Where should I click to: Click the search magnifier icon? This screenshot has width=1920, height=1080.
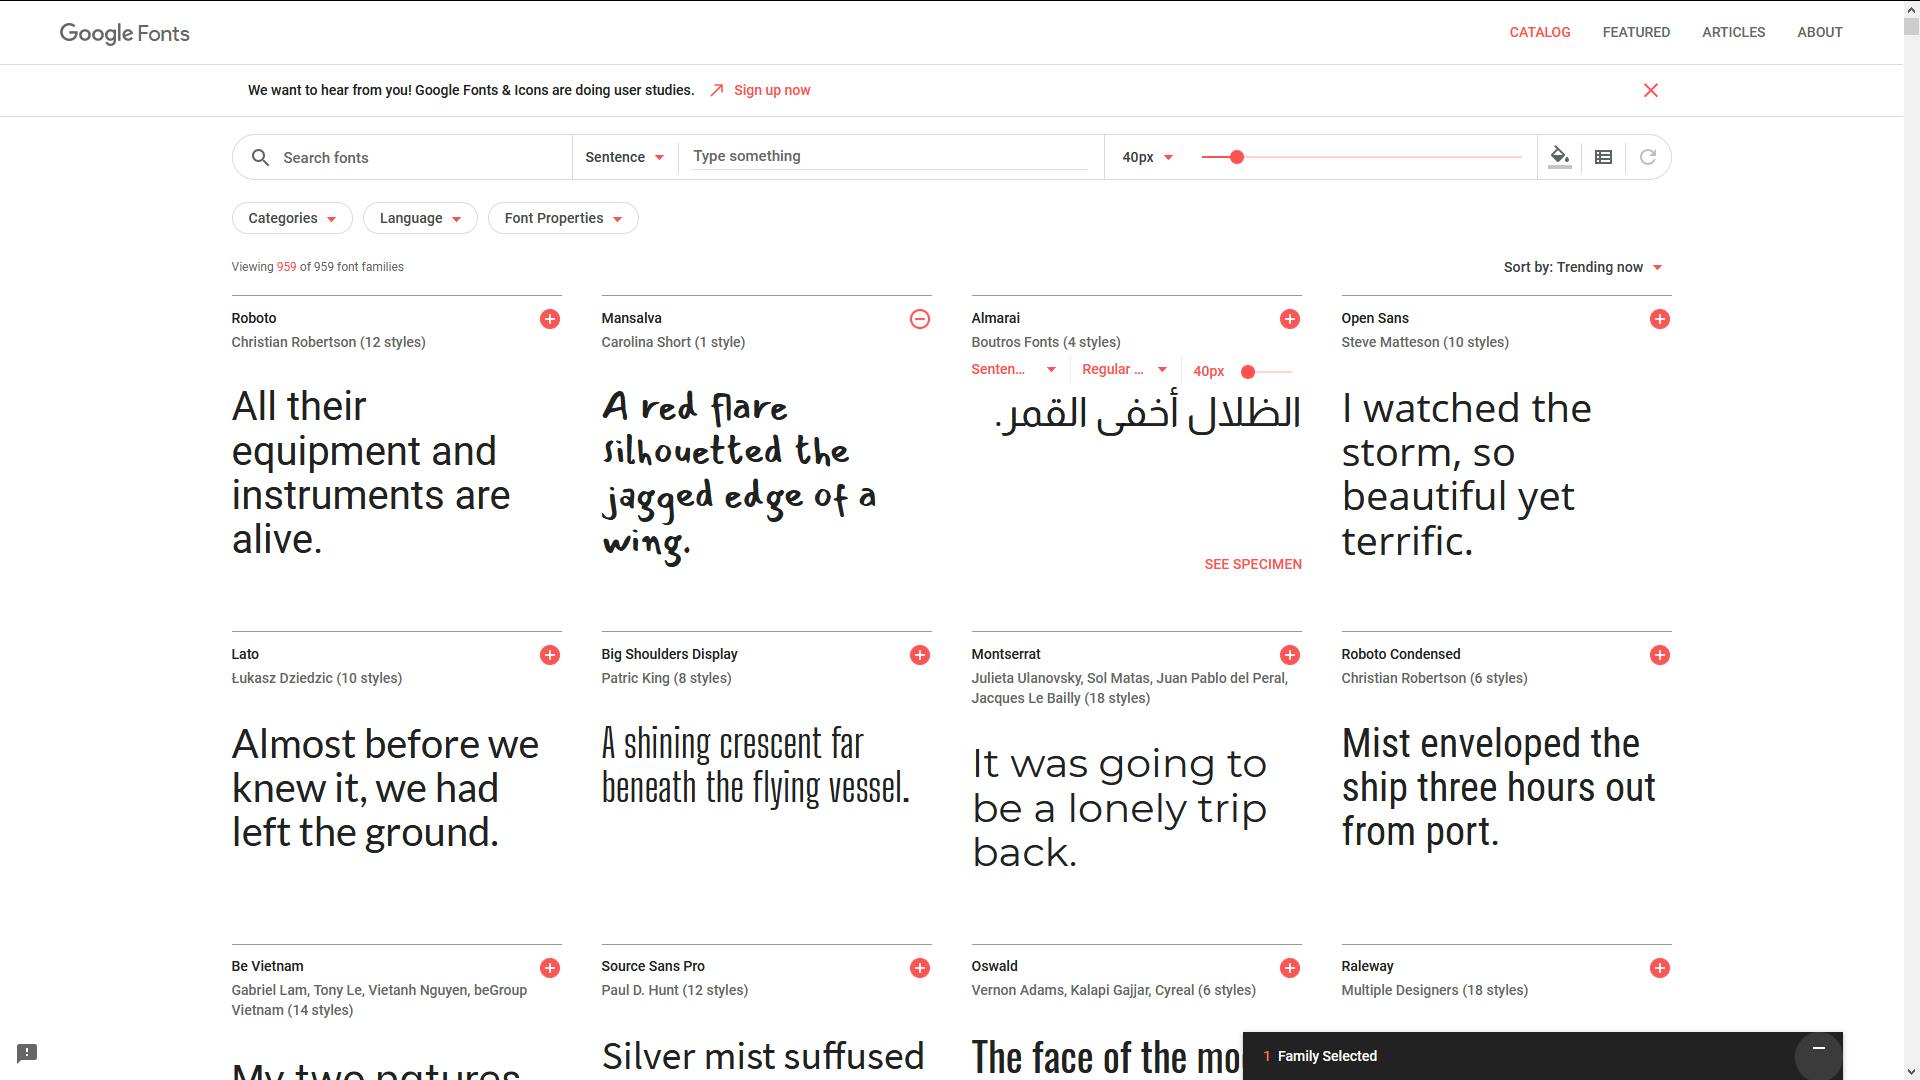pos(260,157)
